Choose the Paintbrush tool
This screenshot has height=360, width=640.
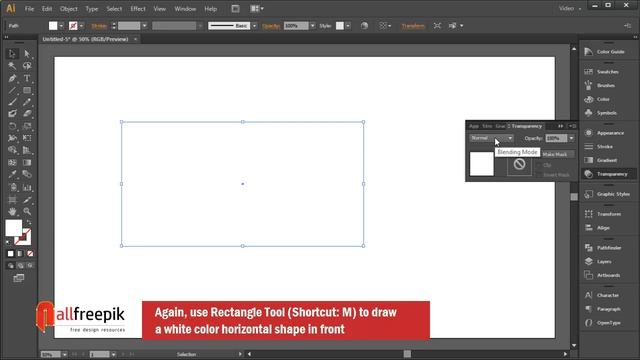point(12,102)
